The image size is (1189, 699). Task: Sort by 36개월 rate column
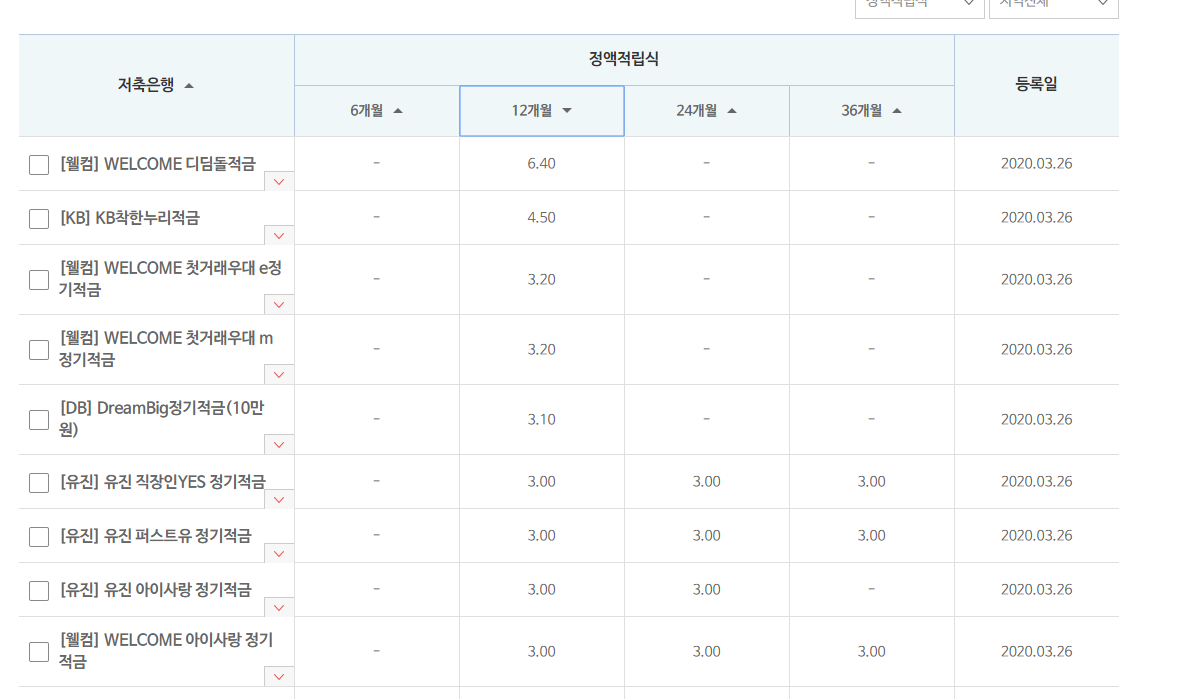(x=871, y=111)
